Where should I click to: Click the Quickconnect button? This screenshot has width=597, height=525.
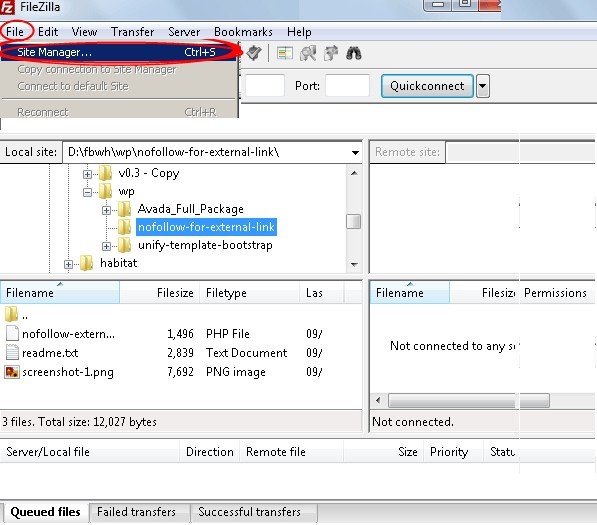[x=427, y=86]
